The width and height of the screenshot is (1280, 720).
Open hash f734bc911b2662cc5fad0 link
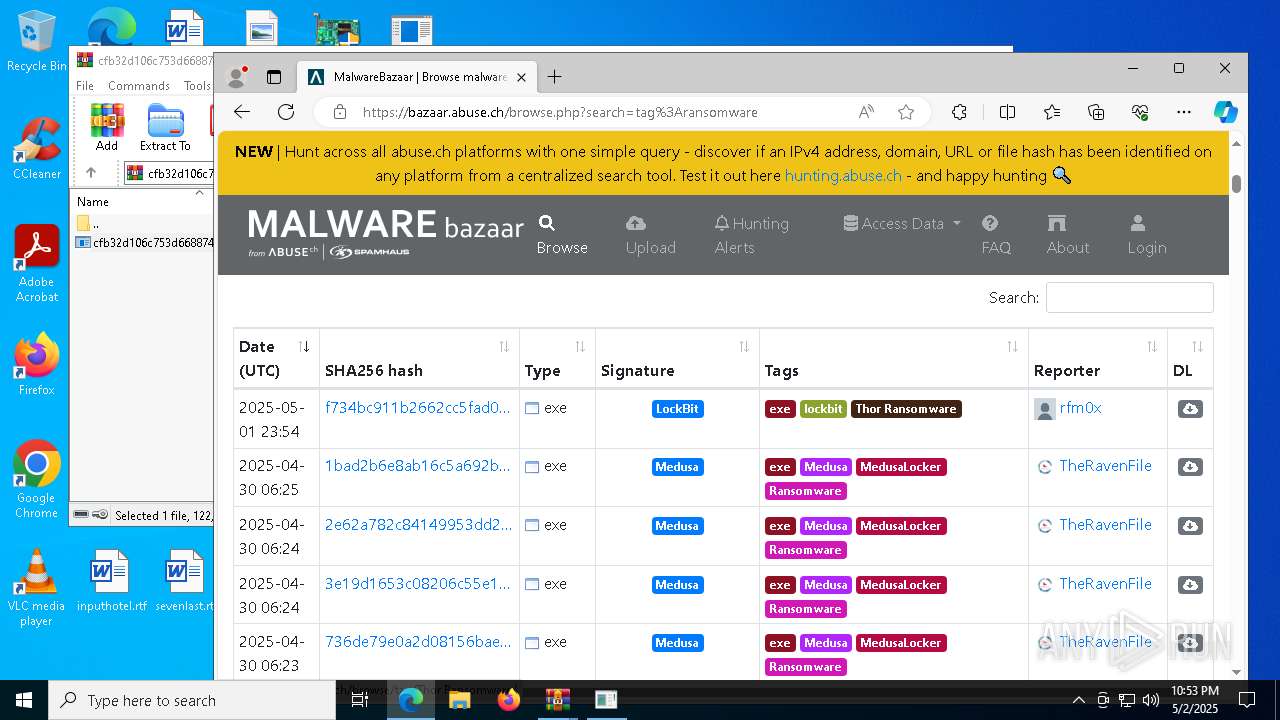click(x=417, y=407)
